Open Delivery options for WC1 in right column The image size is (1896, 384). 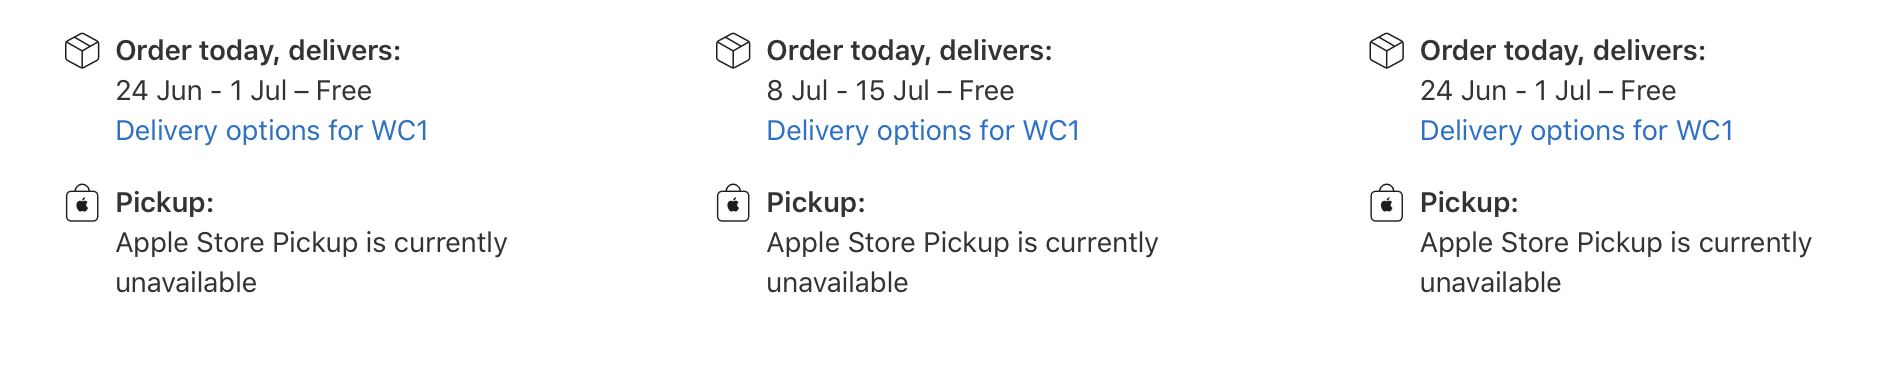point(1577,131)
